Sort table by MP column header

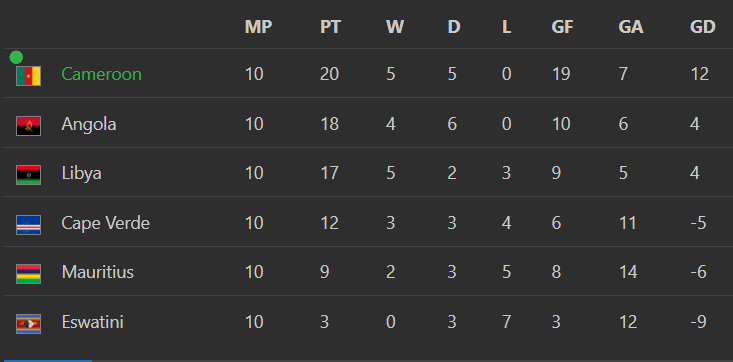click(x=258, y=27)
